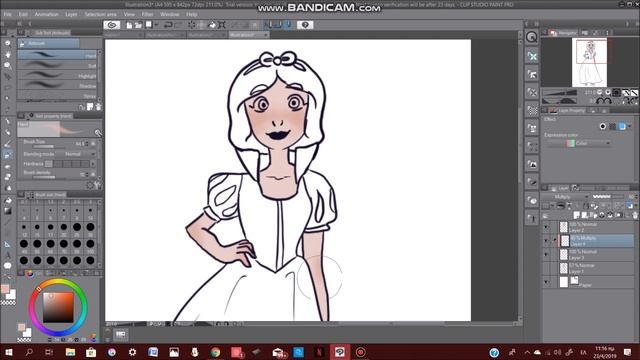Image resolution: width=640 pixels, height=360 pixels.
Task: Click the New raster layer icon
Action: (x=576, y=215)
